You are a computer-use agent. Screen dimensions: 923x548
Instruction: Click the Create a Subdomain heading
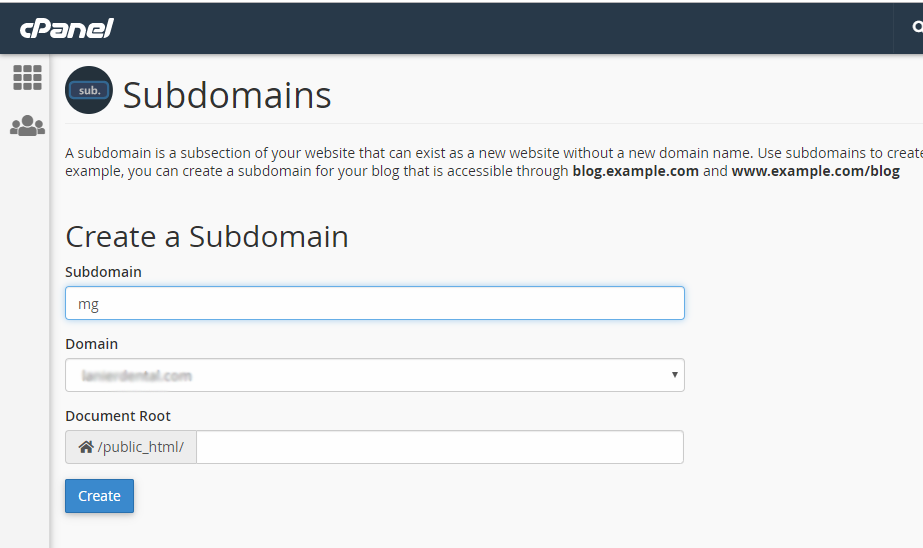pos(207,237)
